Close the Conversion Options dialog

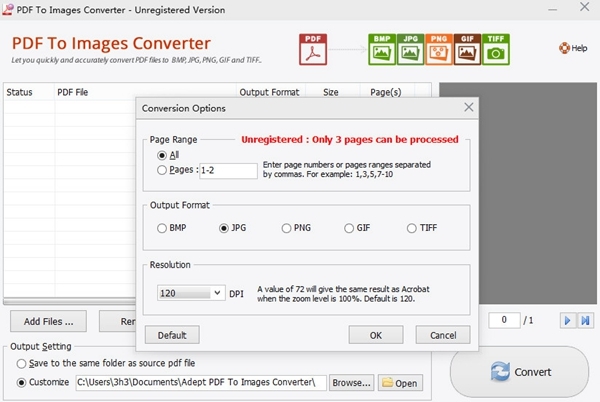coord(469,107)
